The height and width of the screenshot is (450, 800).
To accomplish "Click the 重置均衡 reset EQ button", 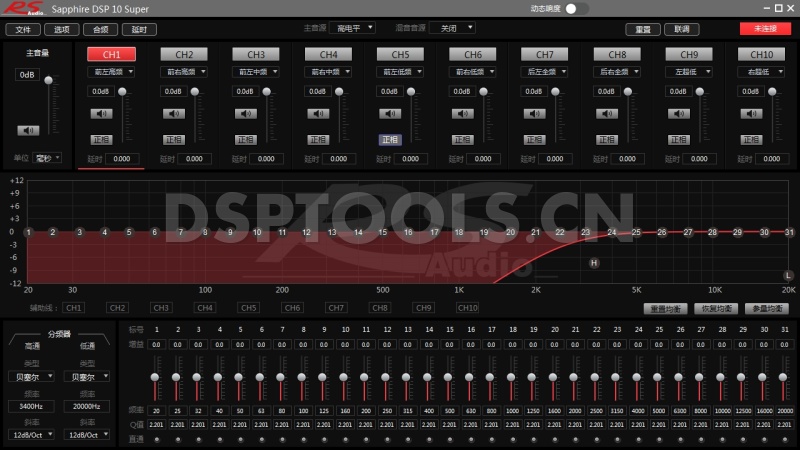I will (x=665, y=309).
